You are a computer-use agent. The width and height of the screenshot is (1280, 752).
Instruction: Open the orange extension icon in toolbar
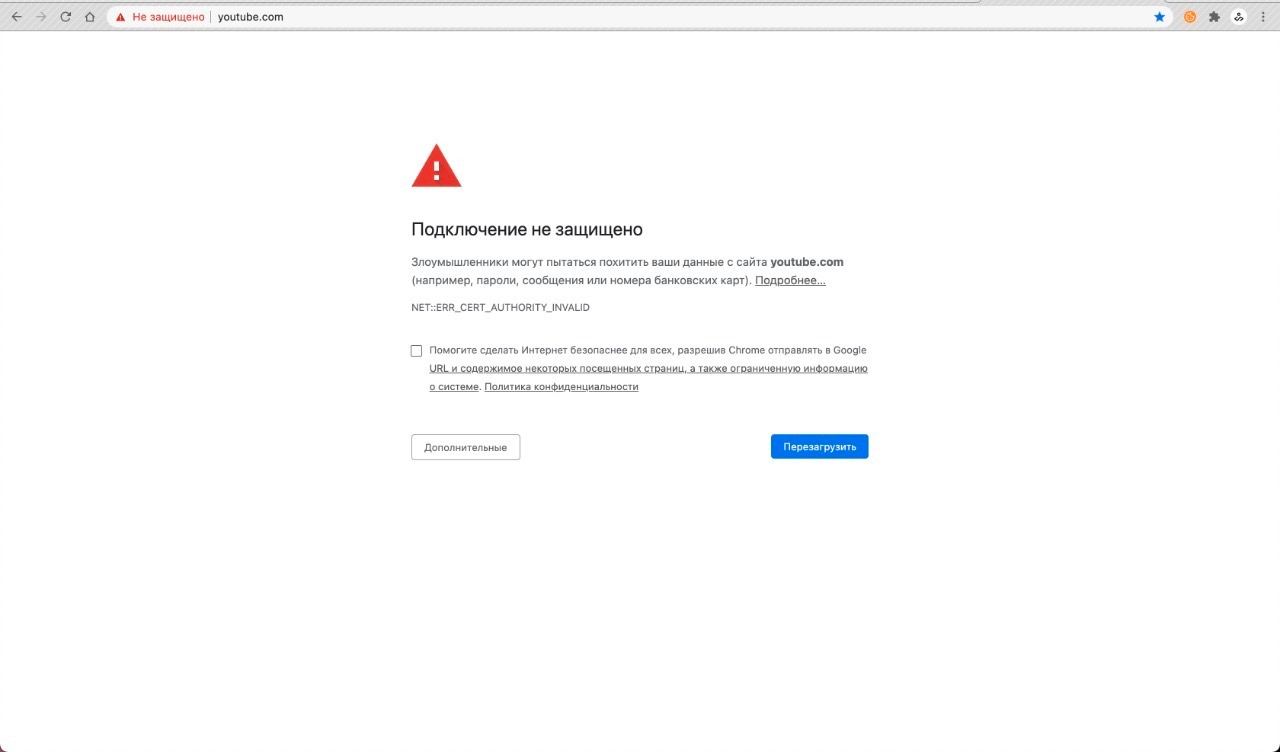[x=1190, y=17]
